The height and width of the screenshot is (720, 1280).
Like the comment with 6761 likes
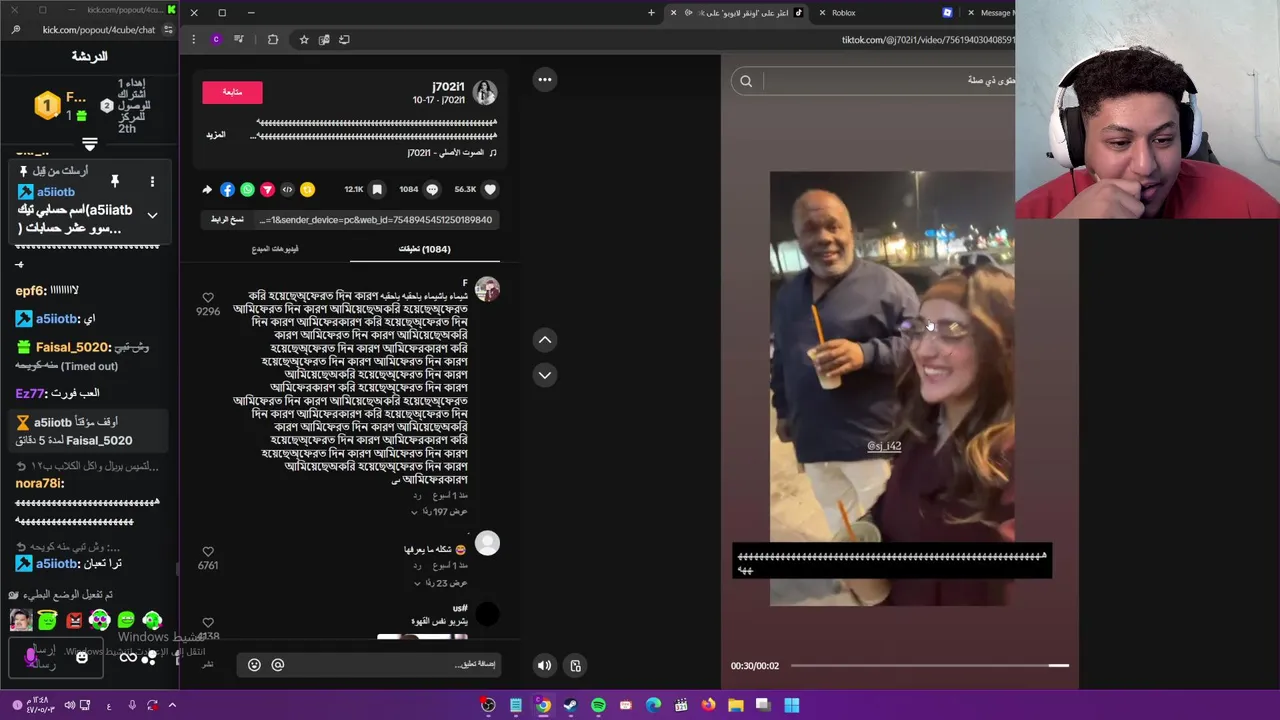(x=208, y=552)
